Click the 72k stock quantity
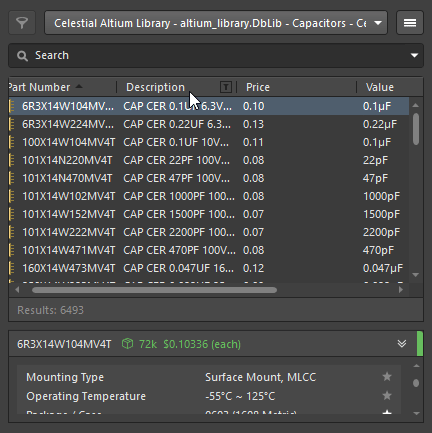This screenshot has height=433, width=432. point(148,344)
